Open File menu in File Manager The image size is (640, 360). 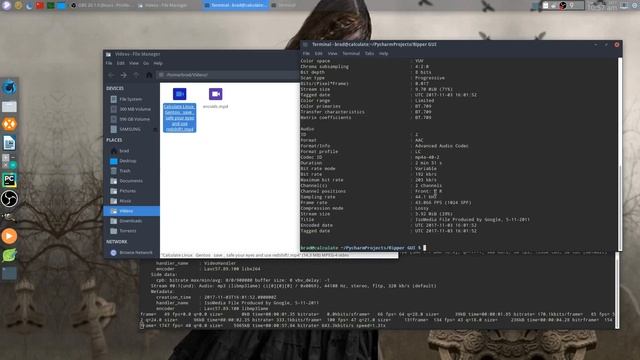[x=109, y=63]
